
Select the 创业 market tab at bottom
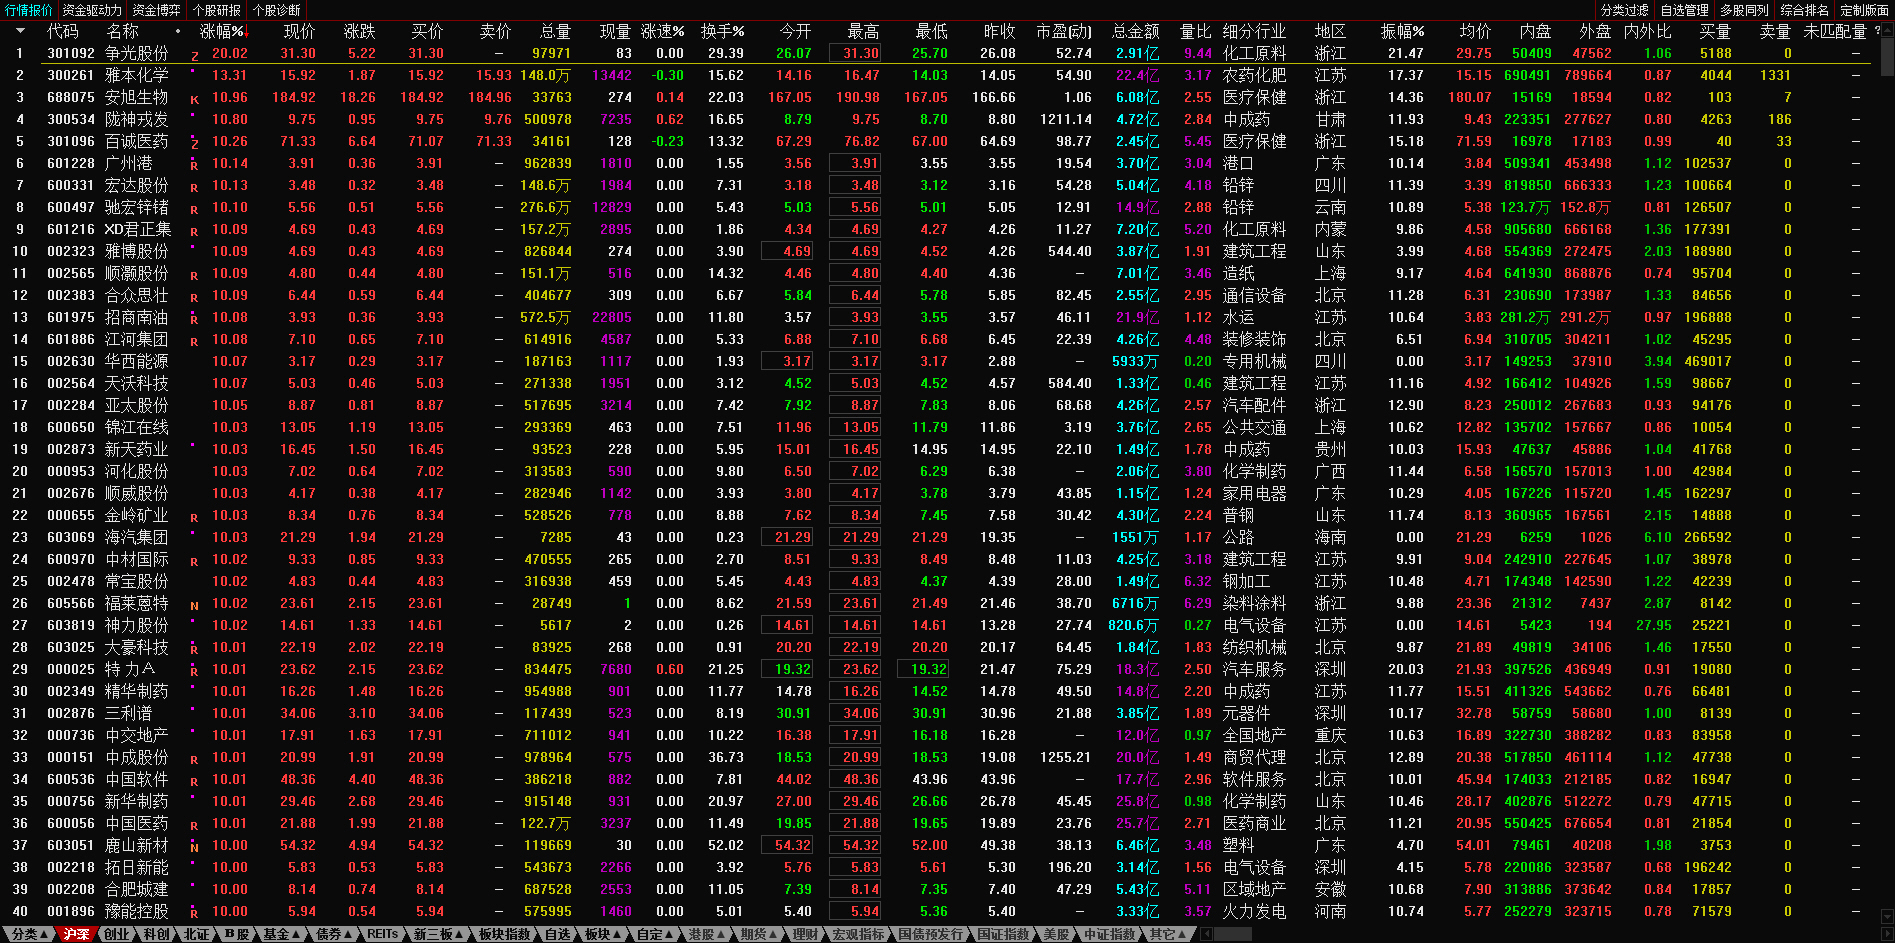pos(117,934)
